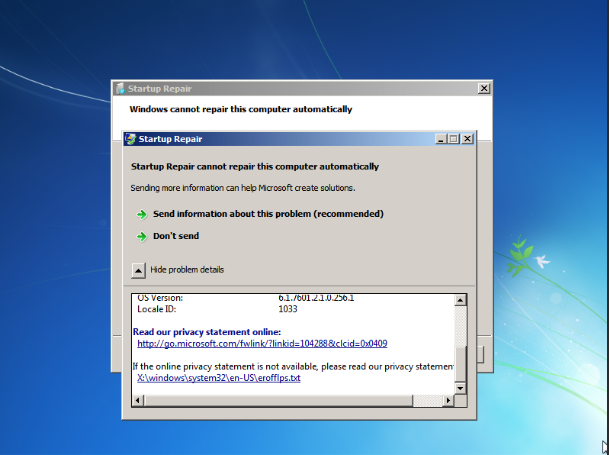Click the vertical scrollbar thumb in details
This screenshot has width=609, height=455.
(460, 364)
